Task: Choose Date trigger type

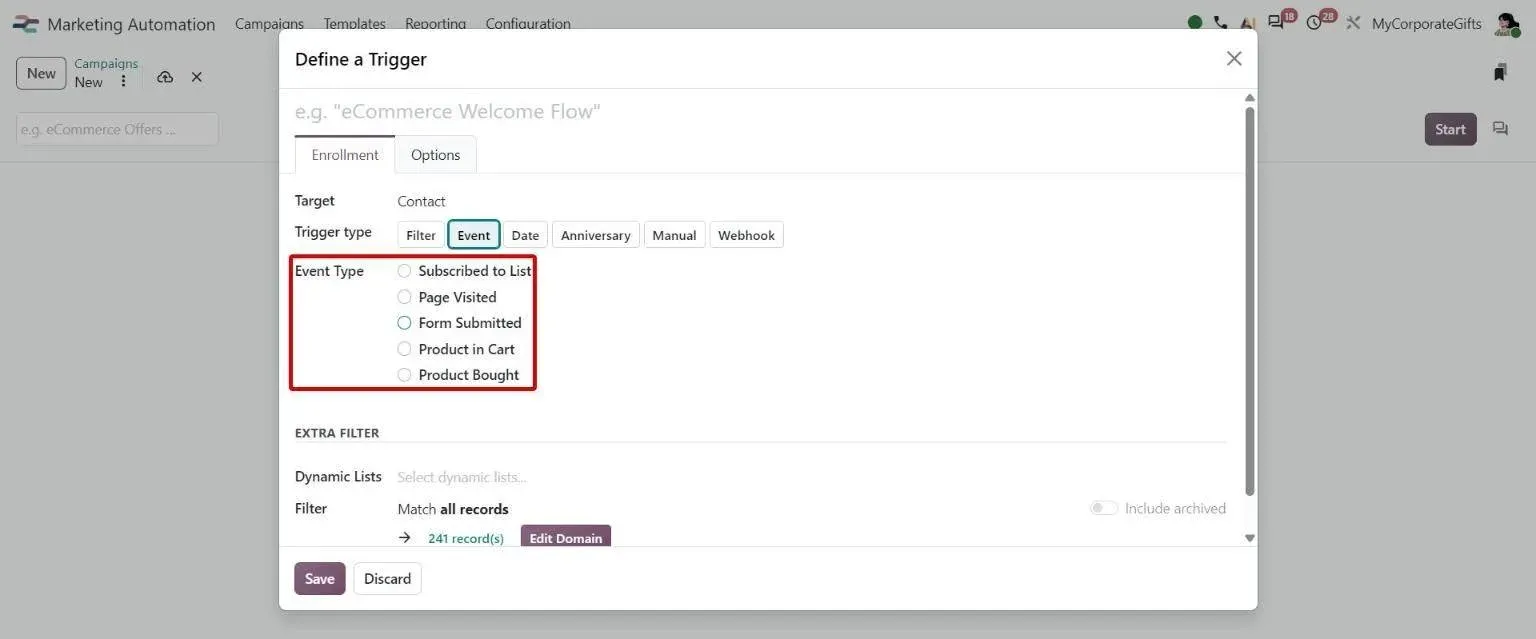Action: 525,235
